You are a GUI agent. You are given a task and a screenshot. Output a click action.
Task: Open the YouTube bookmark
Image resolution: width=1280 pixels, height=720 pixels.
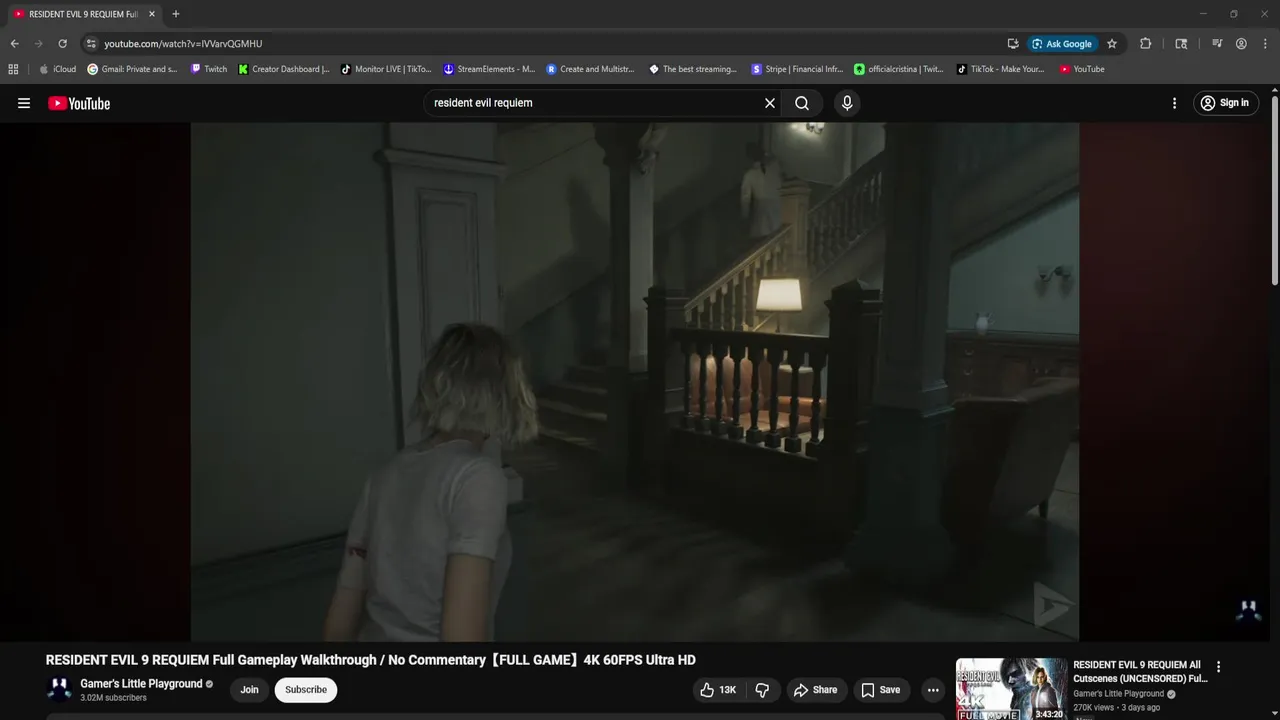click(x=1082, y=69)
